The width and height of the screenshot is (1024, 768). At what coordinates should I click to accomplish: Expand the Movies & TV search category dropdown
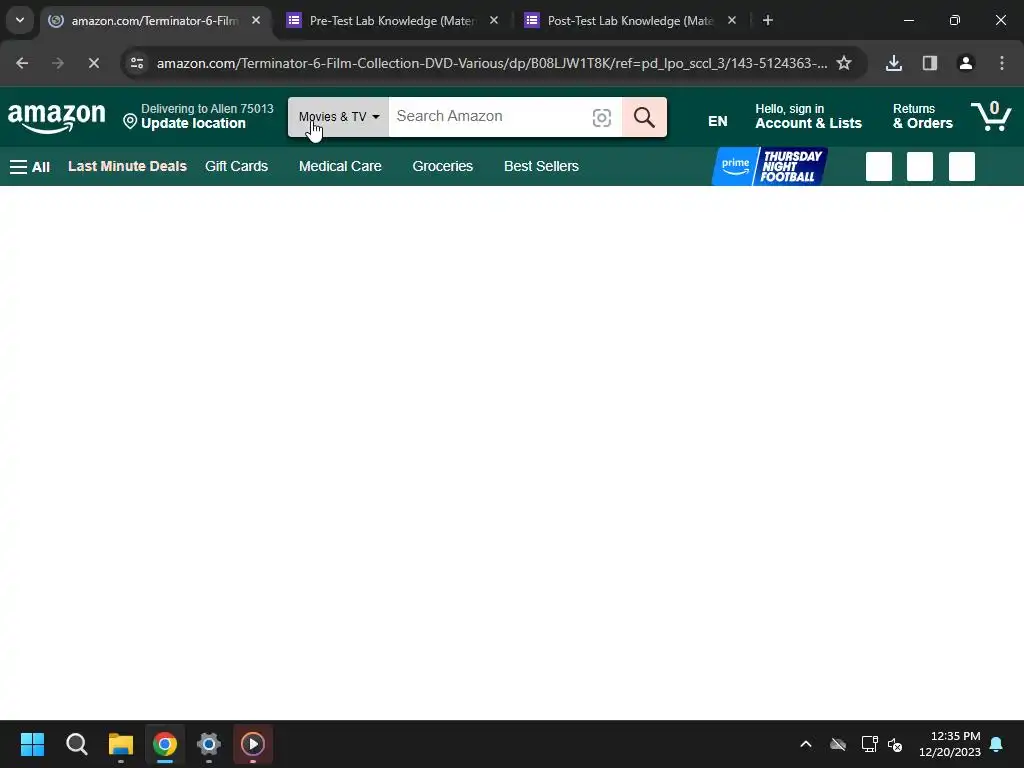[338, 117]
